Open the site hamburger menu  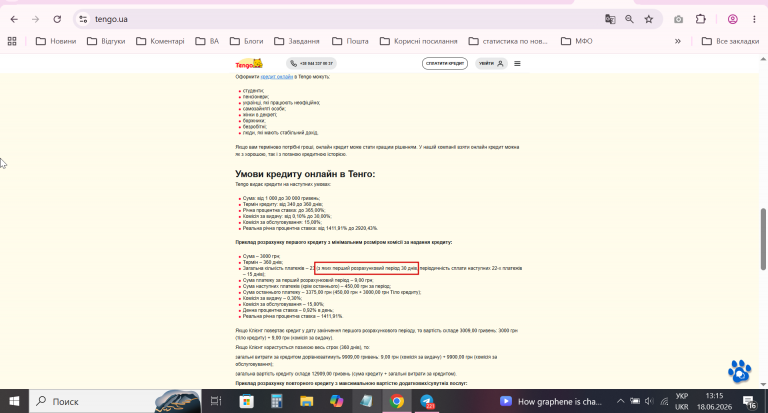click(x=517, y=64)
